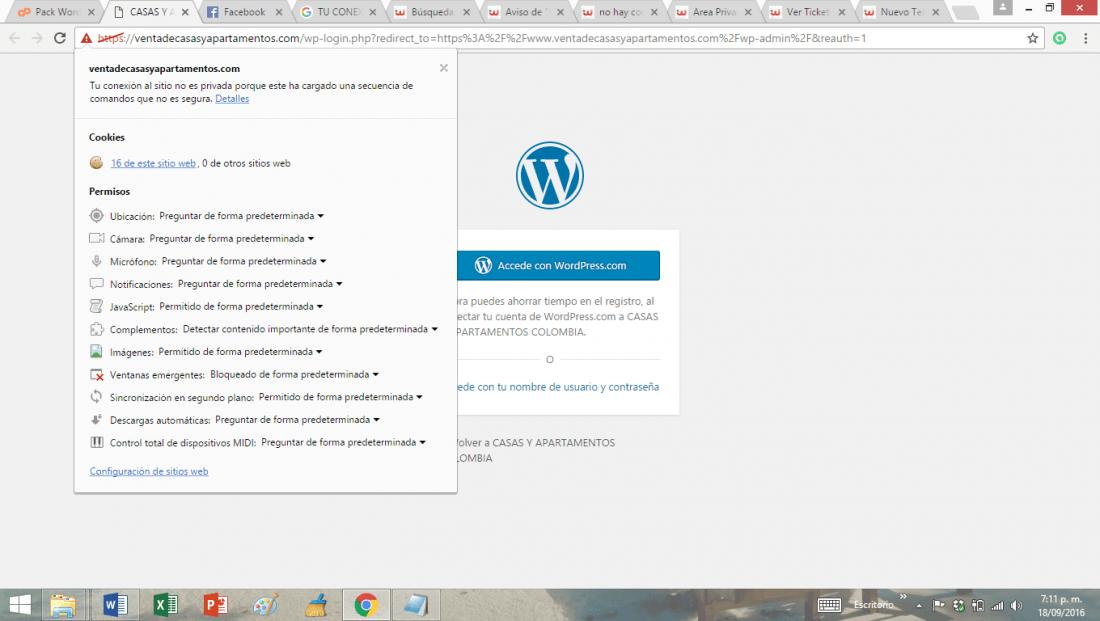Viewport: 1100px width, 621px height.
Task: Open Configuración de sitios web link
Action: pos(149,472)
